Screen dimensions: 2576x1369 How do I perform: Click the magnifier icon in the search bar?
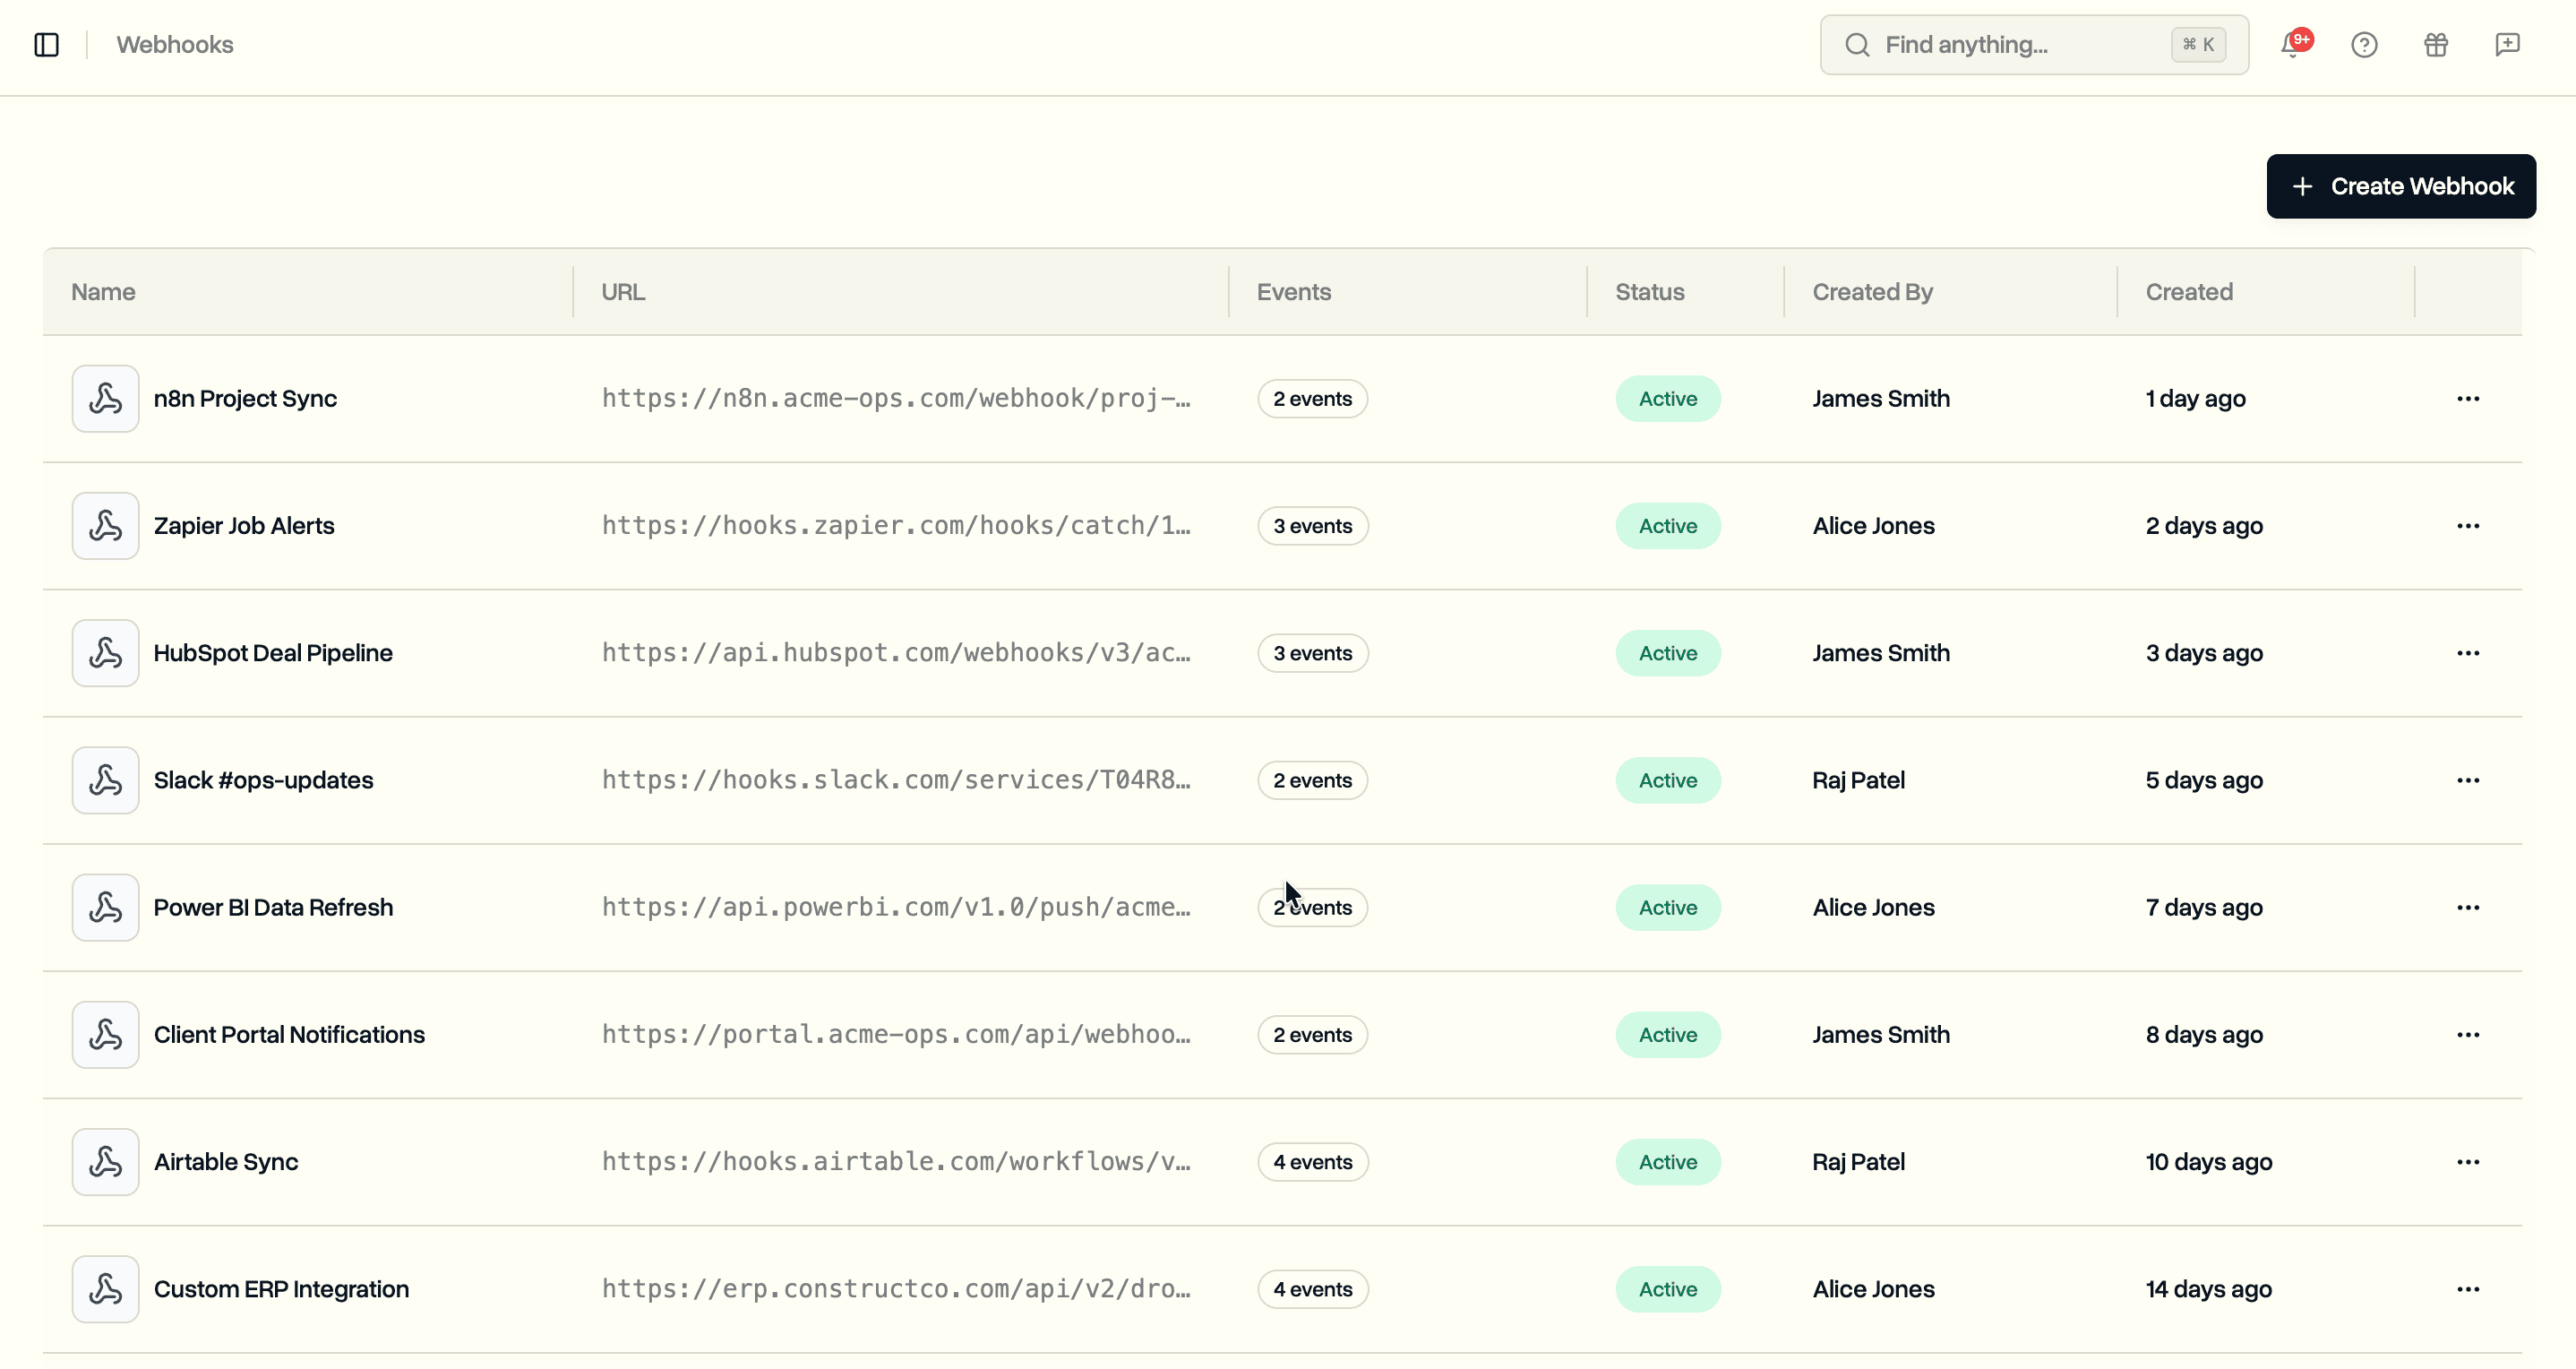[x=1857, y=44]
